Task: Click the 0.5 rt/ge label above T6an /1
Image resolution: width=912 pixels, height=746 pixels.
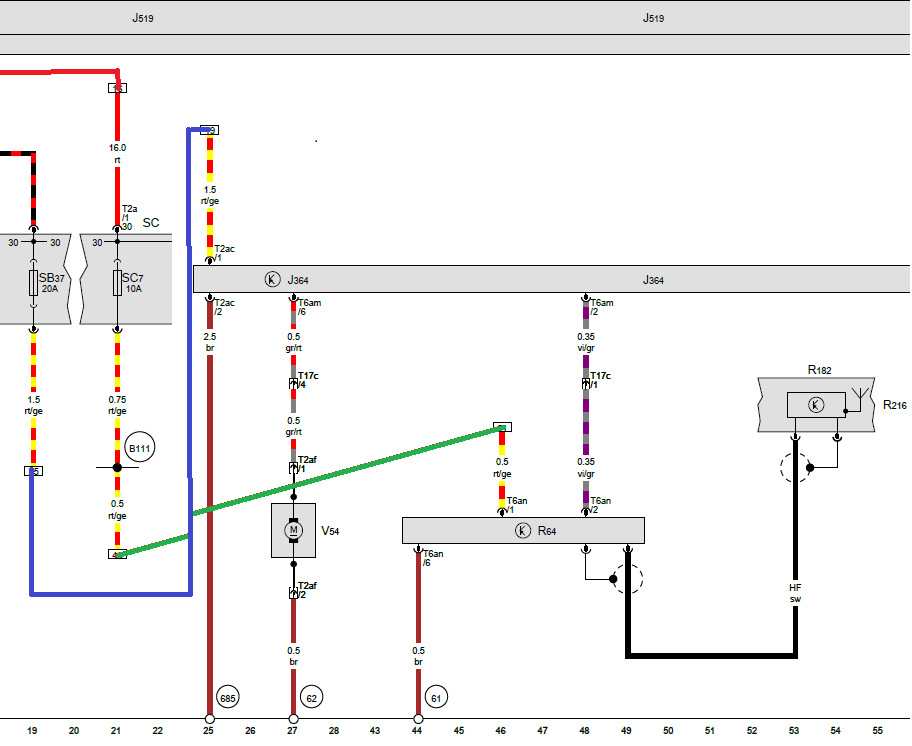Action: [x=503, y=467]
